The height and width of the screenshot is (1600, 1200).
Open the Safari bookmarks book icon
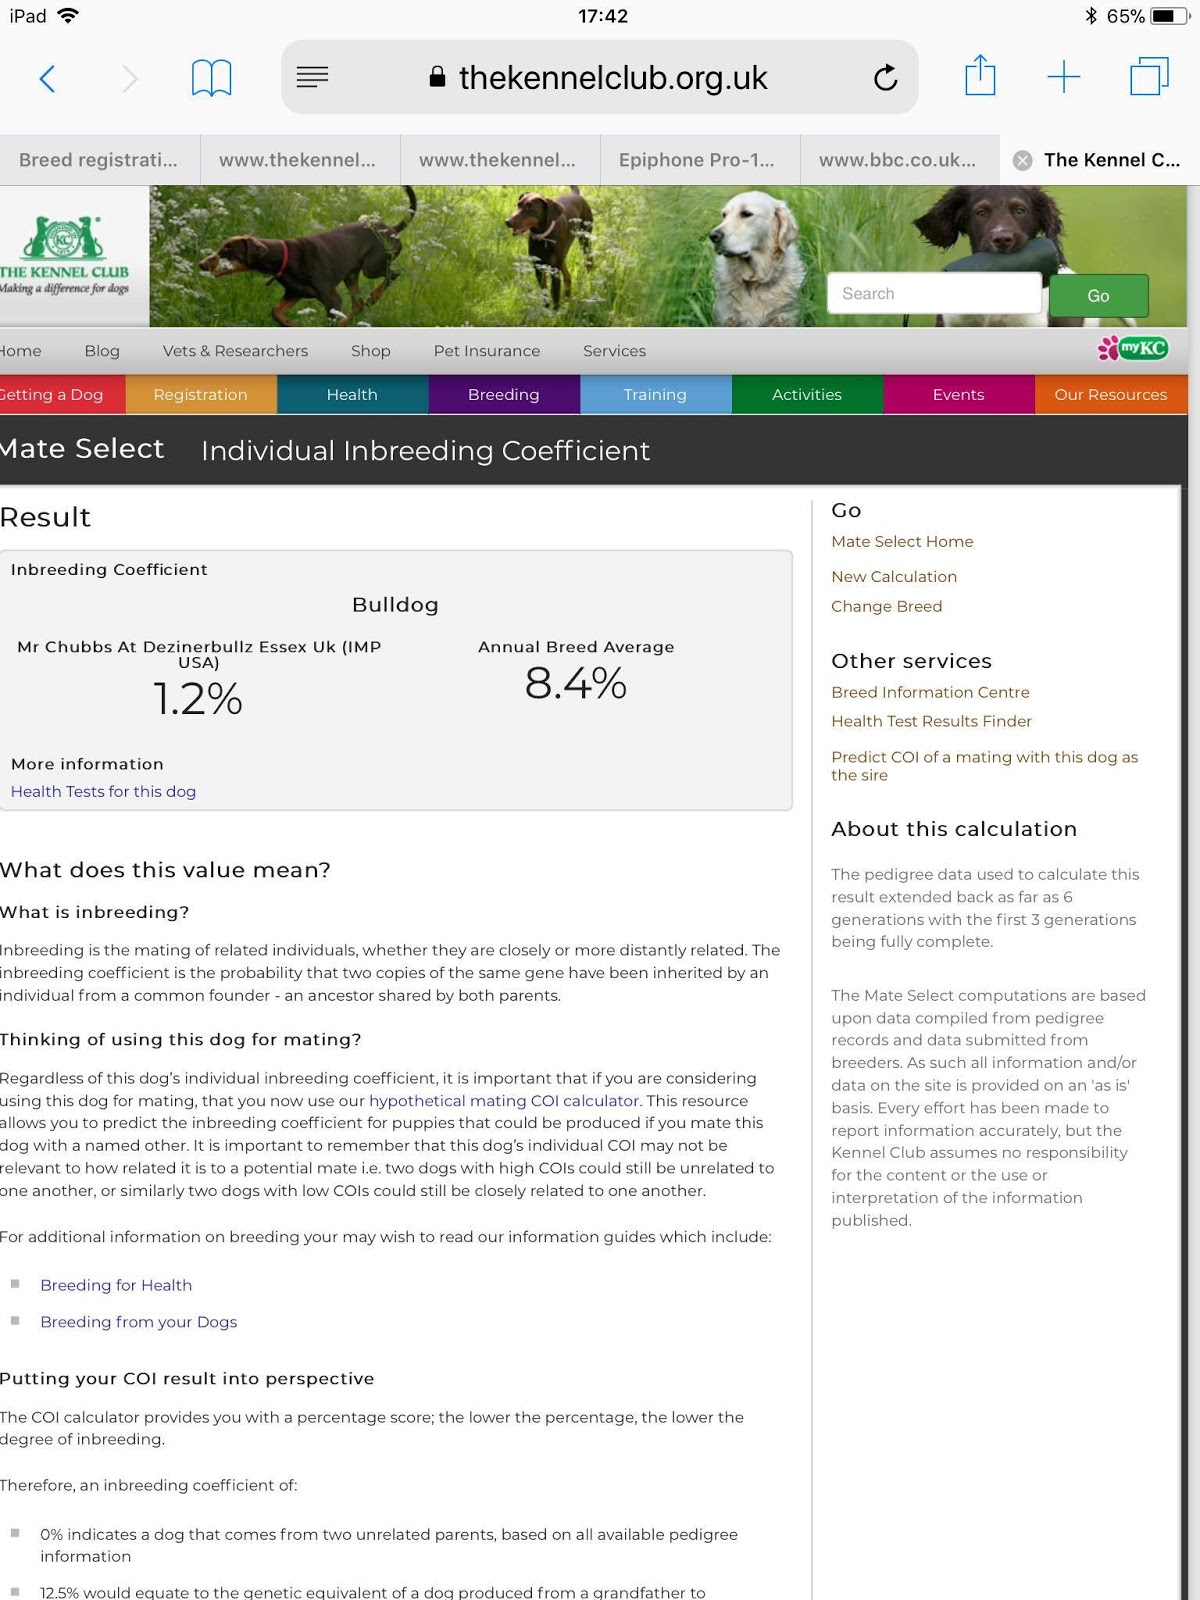pos(211,78)
